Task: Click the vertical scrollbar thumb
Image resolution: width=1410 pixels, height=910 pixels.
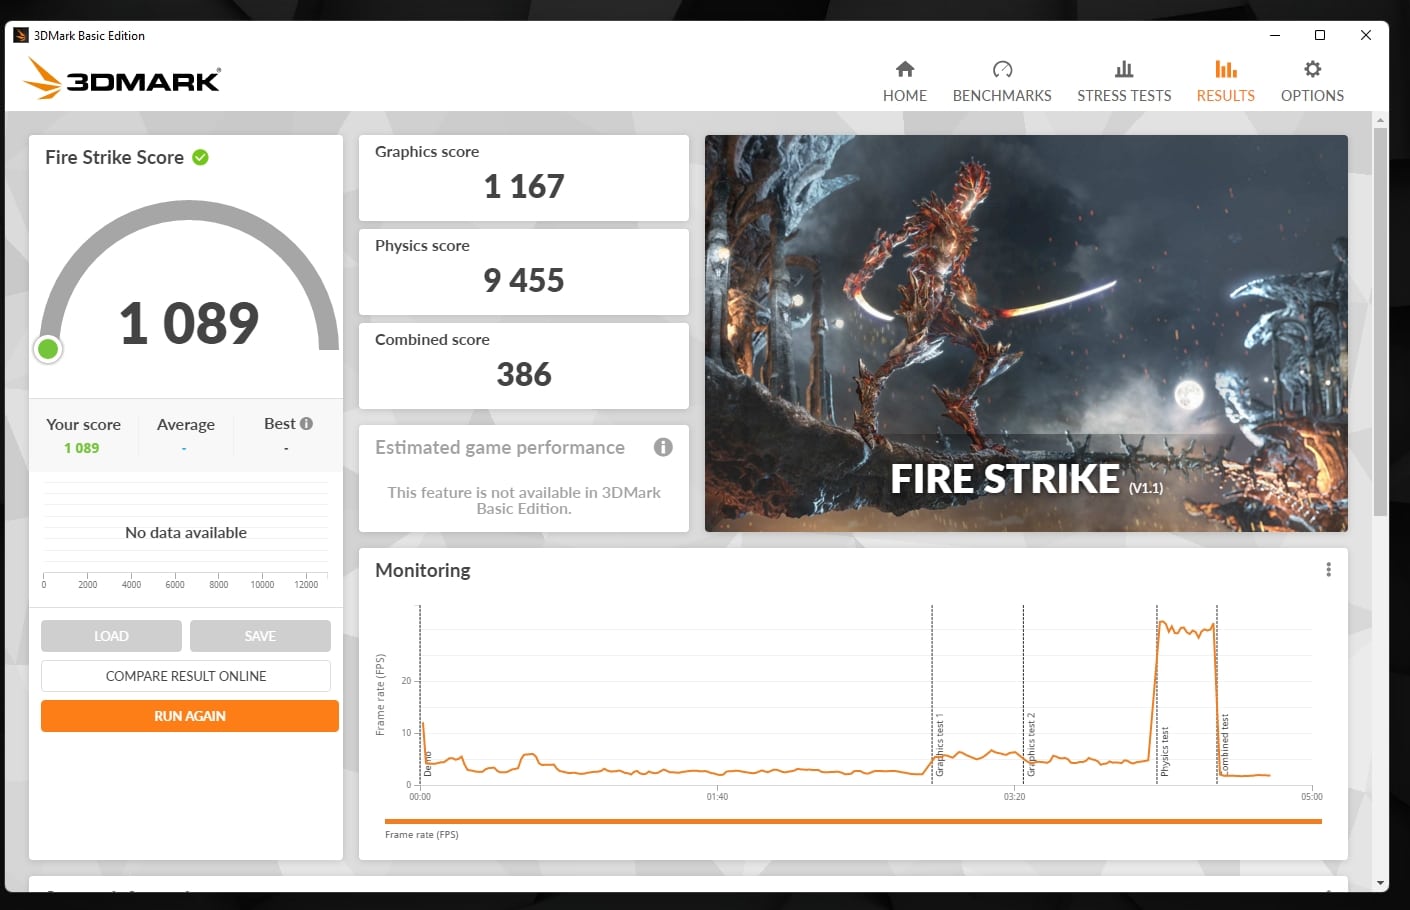Action: tap(1380, 320)
